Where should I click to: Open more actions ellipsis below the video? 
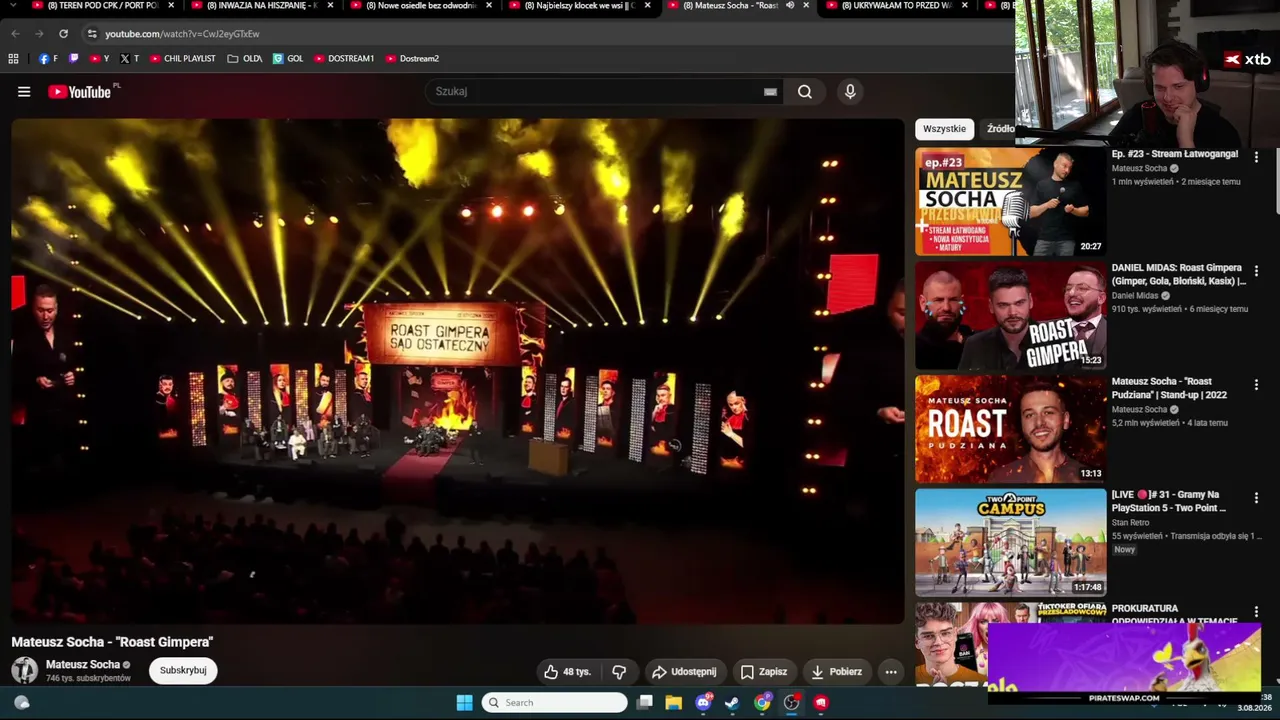point(891,672)
